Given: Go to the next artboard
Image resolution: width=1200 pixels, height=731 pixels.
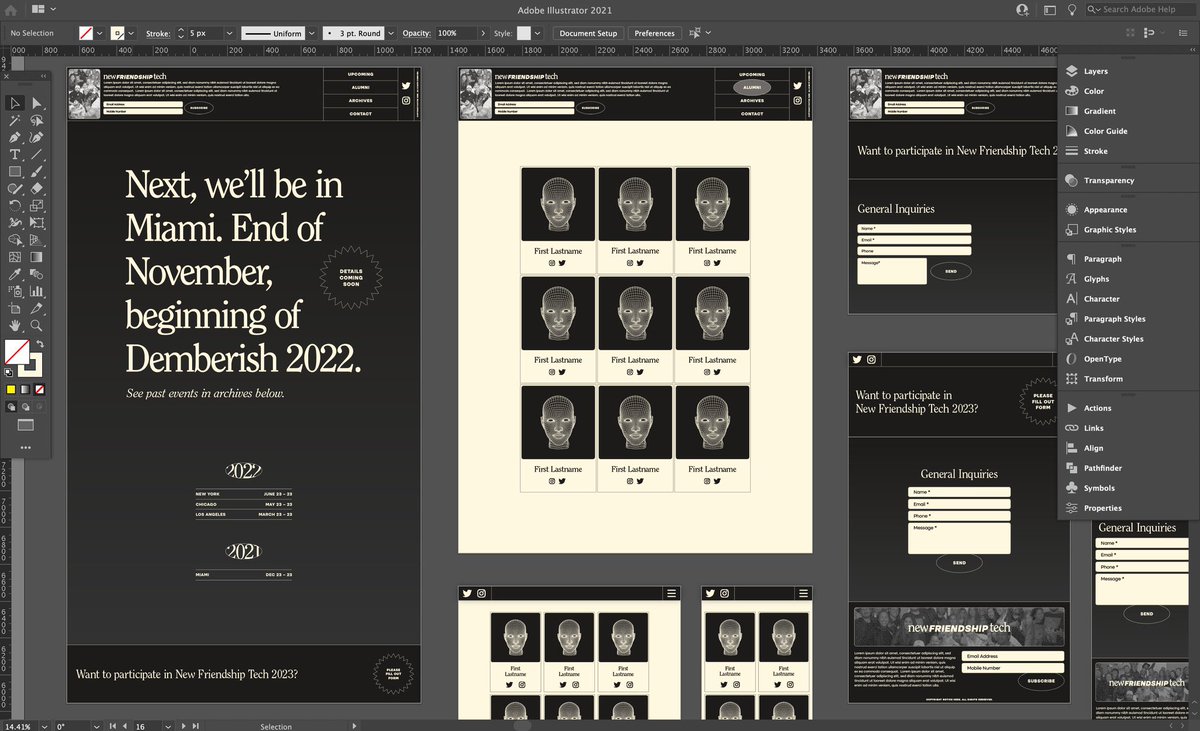Looking at the screenshot, I should pyautogui.click(x=183, y=726).
